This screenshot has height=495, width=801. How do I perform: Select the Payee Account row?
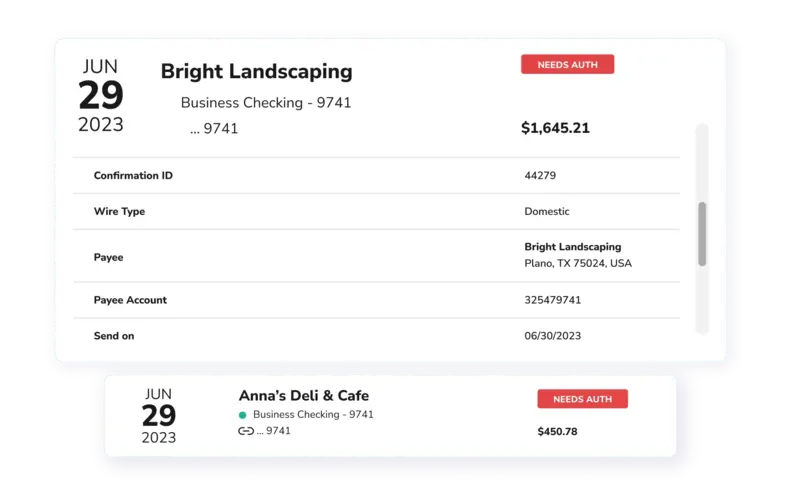376,300
